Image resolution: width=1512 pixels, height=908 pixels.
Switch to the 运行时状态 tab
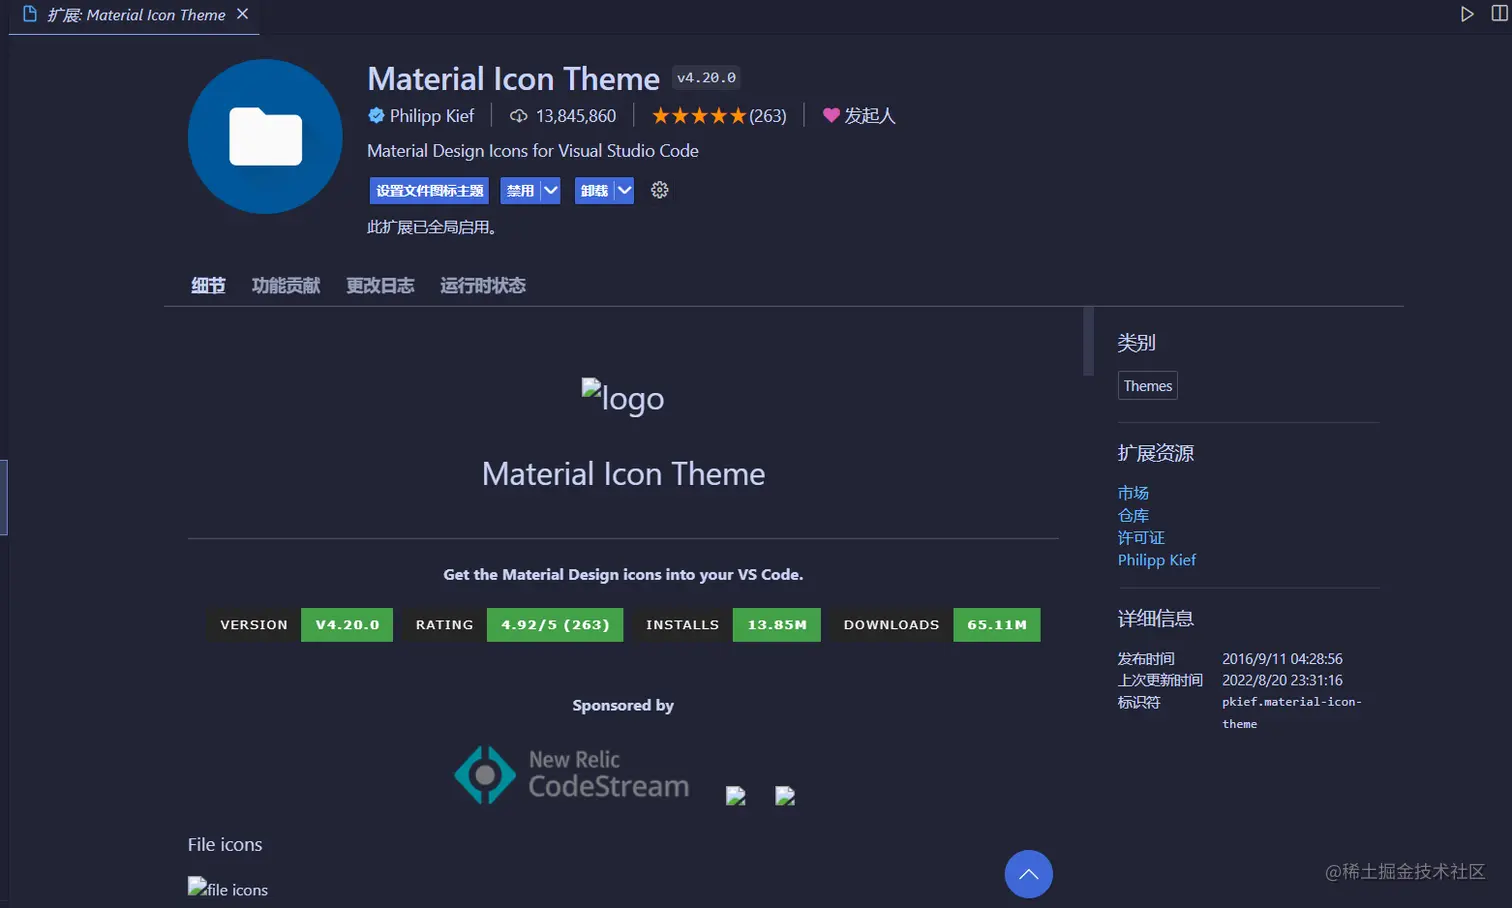(x=483, y=286)
